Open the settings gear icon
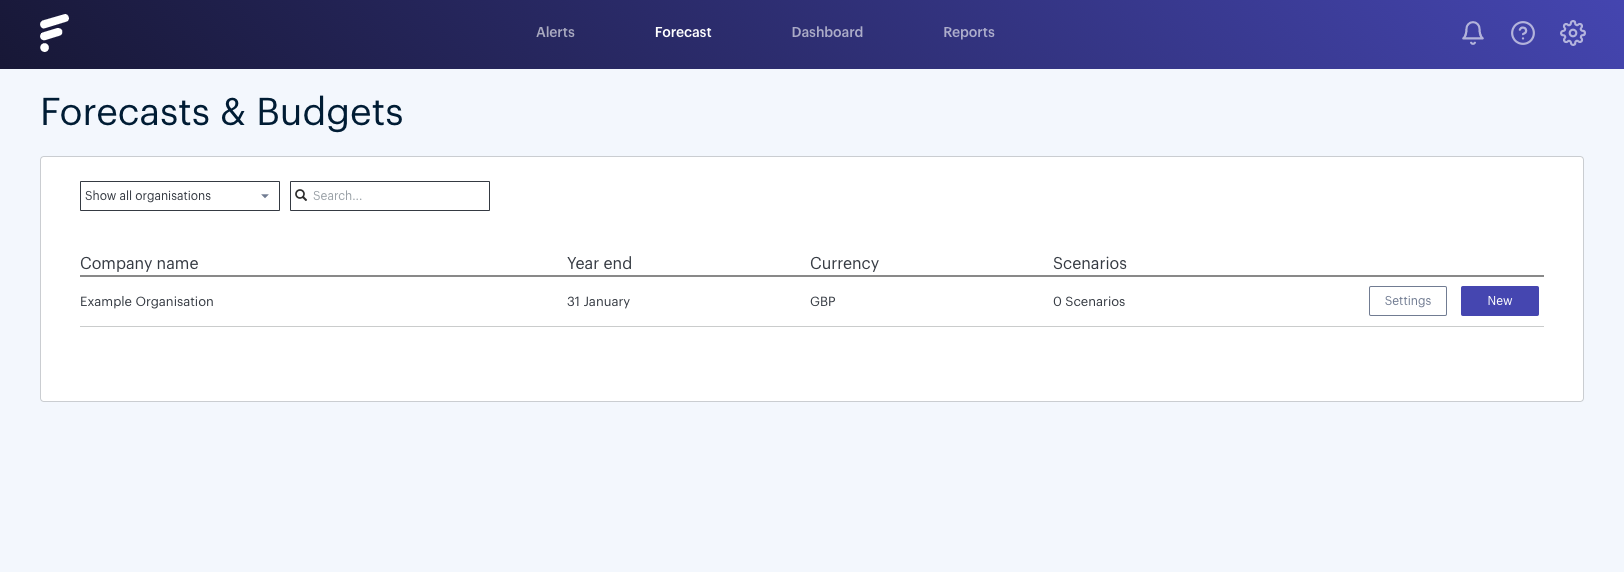The height and width of the screenshot is (572, 1624). tap(1572, 33)
